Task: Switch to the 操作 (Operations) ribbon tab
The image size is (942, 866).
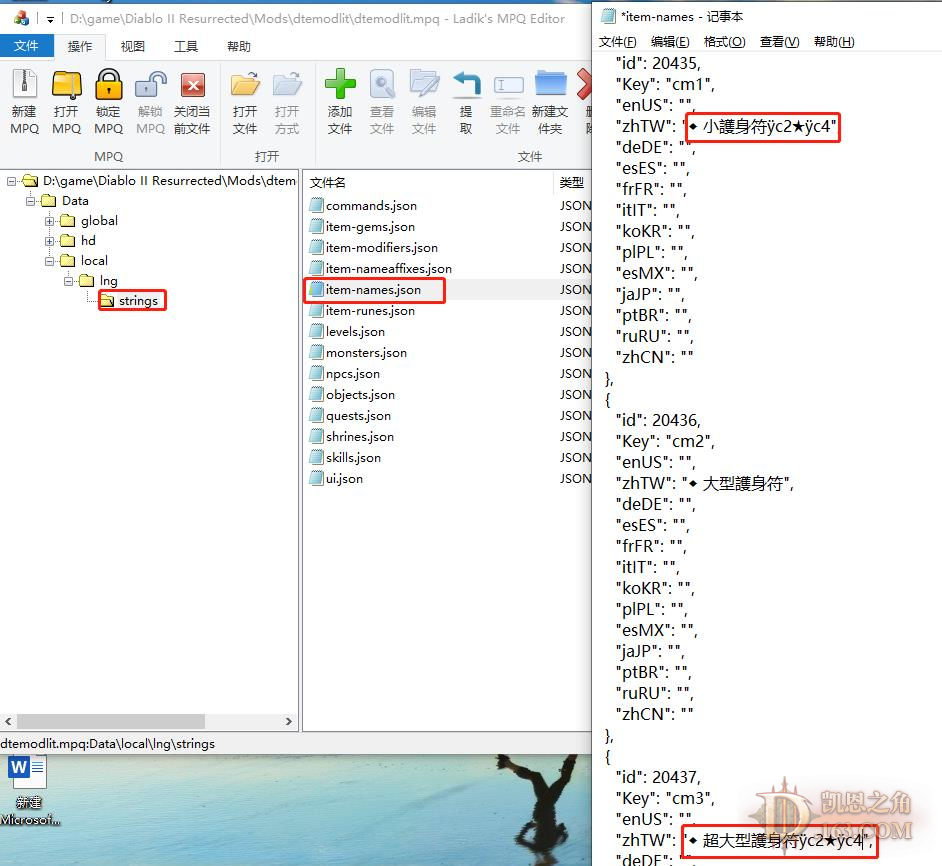Action: [80, 46]
